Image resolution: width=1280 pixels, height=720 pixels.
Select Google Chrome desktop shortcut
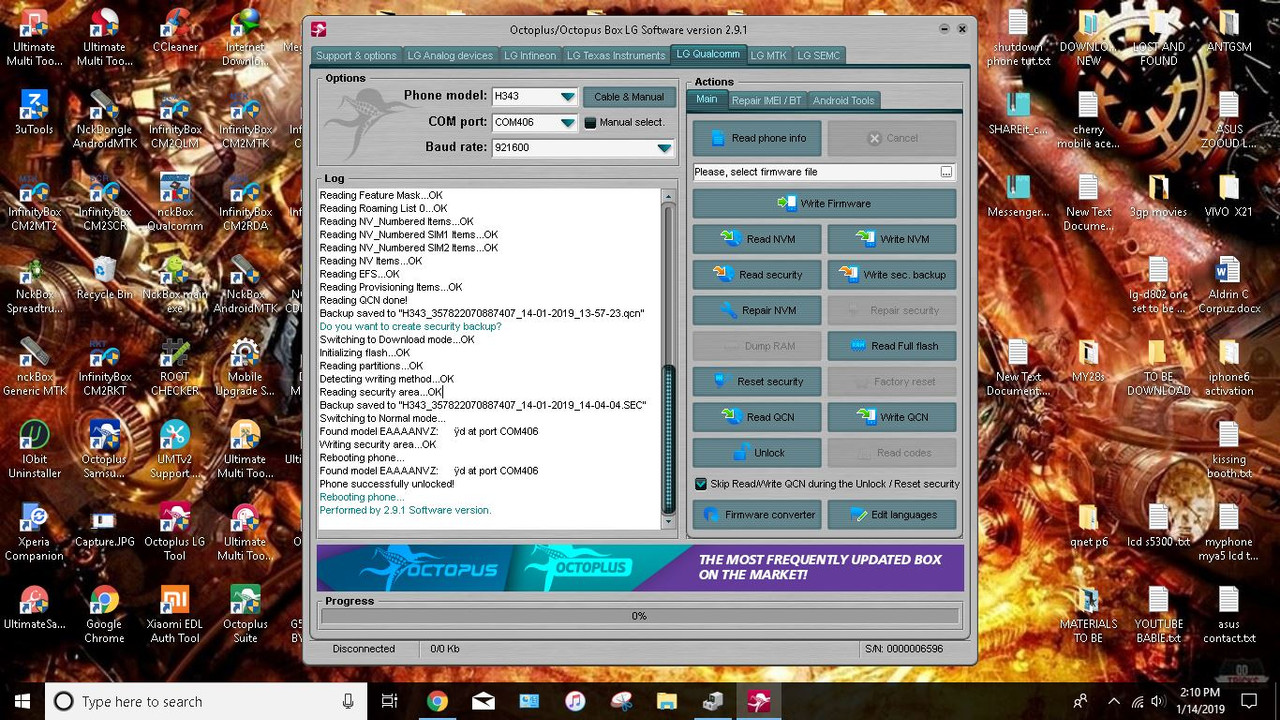[104, 615]
